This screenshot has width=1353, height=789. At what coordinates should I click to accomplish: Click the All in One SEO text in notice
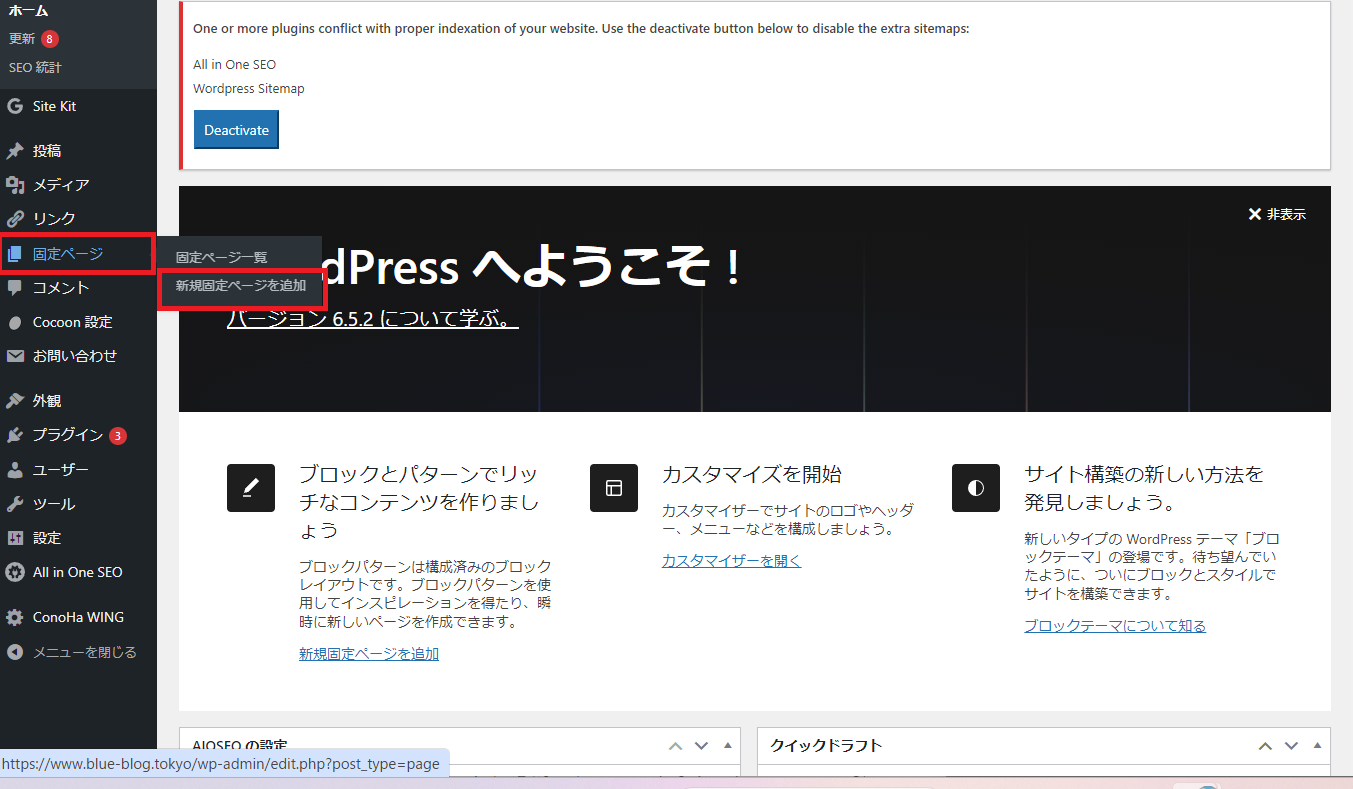point(235,65)
